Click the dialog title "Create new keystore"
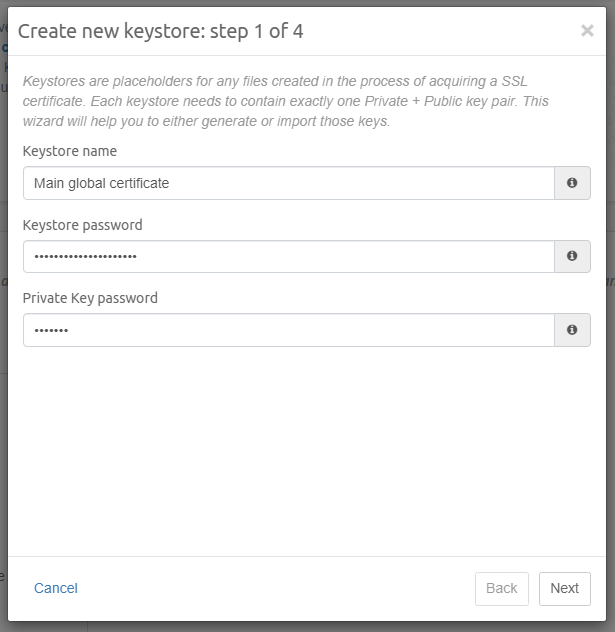615x632 pixels. tap(160, 31)
